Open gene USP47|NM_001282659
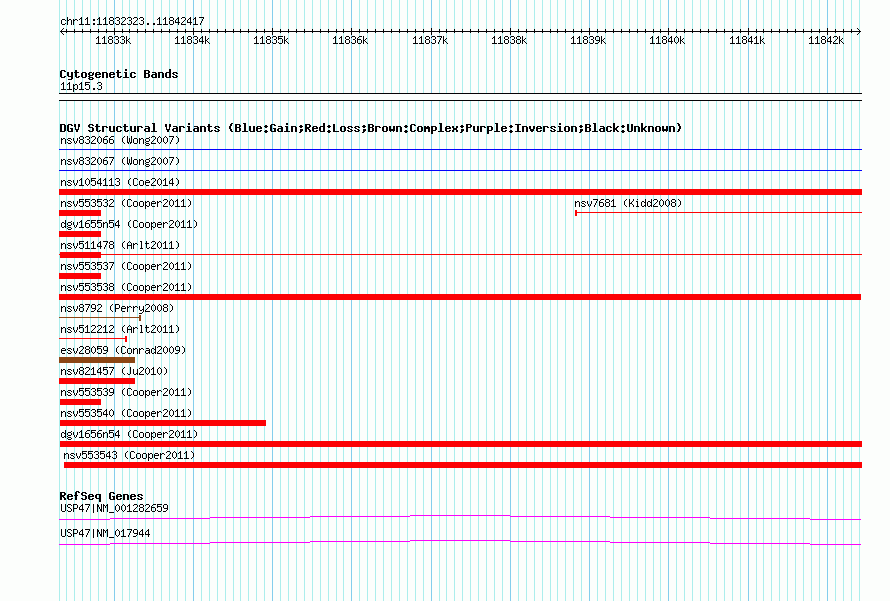 114,508
